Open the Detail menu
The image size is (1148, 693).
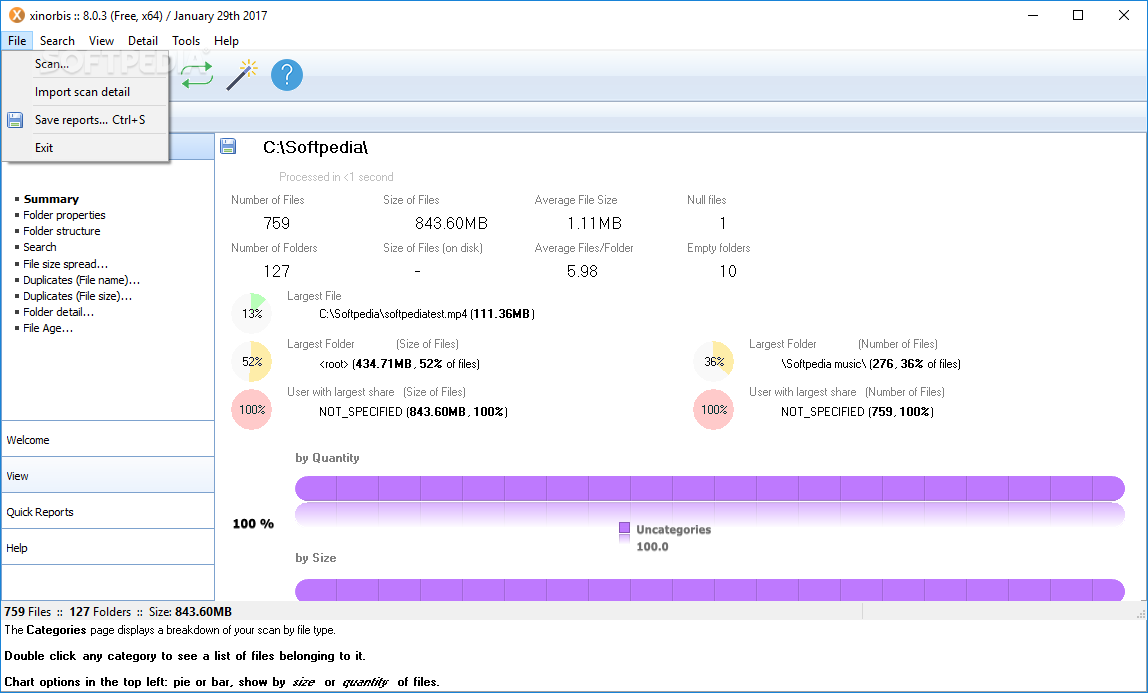point(143,41)
